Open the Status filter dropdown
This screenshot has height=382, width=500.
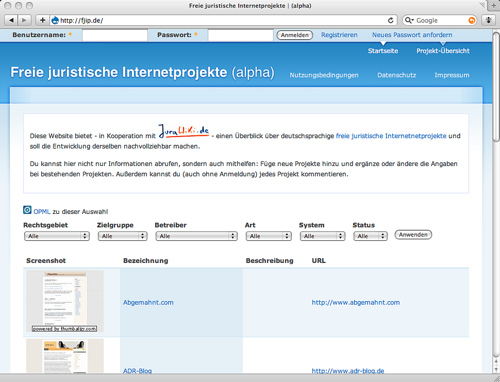point(370,236)
